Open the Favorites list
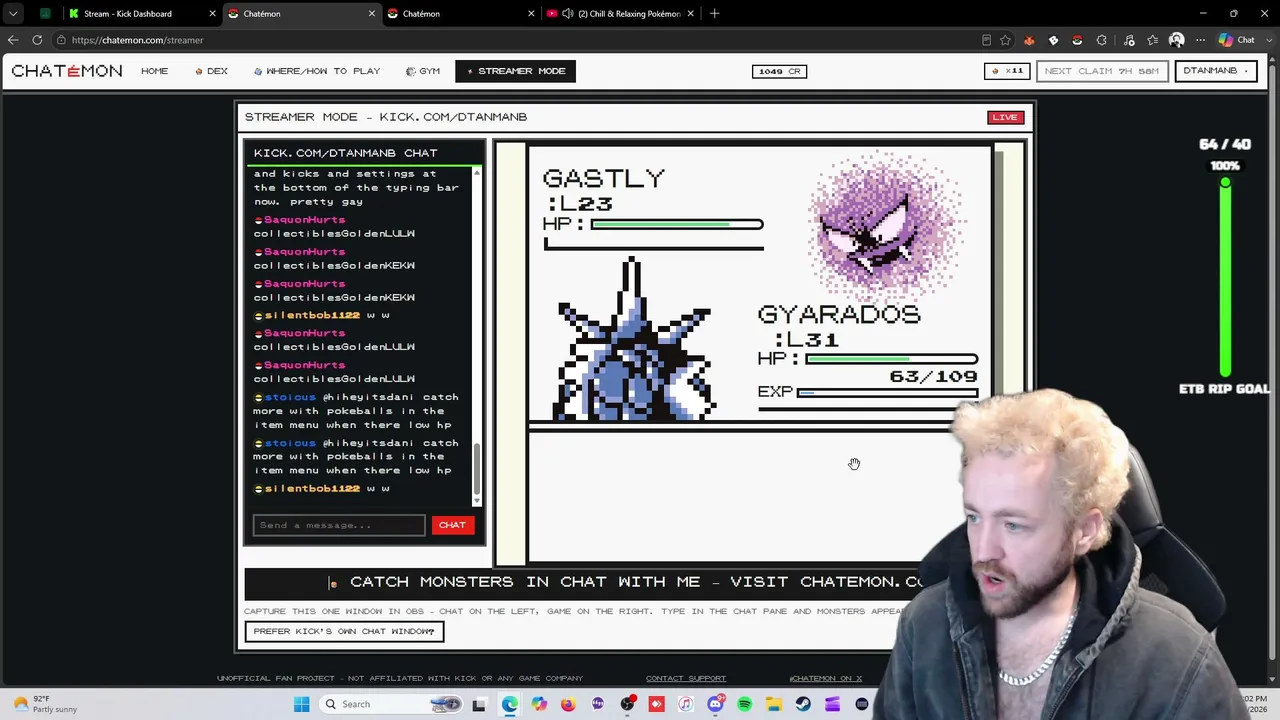Screen dimensions: 1280x720 (1153, 40)
